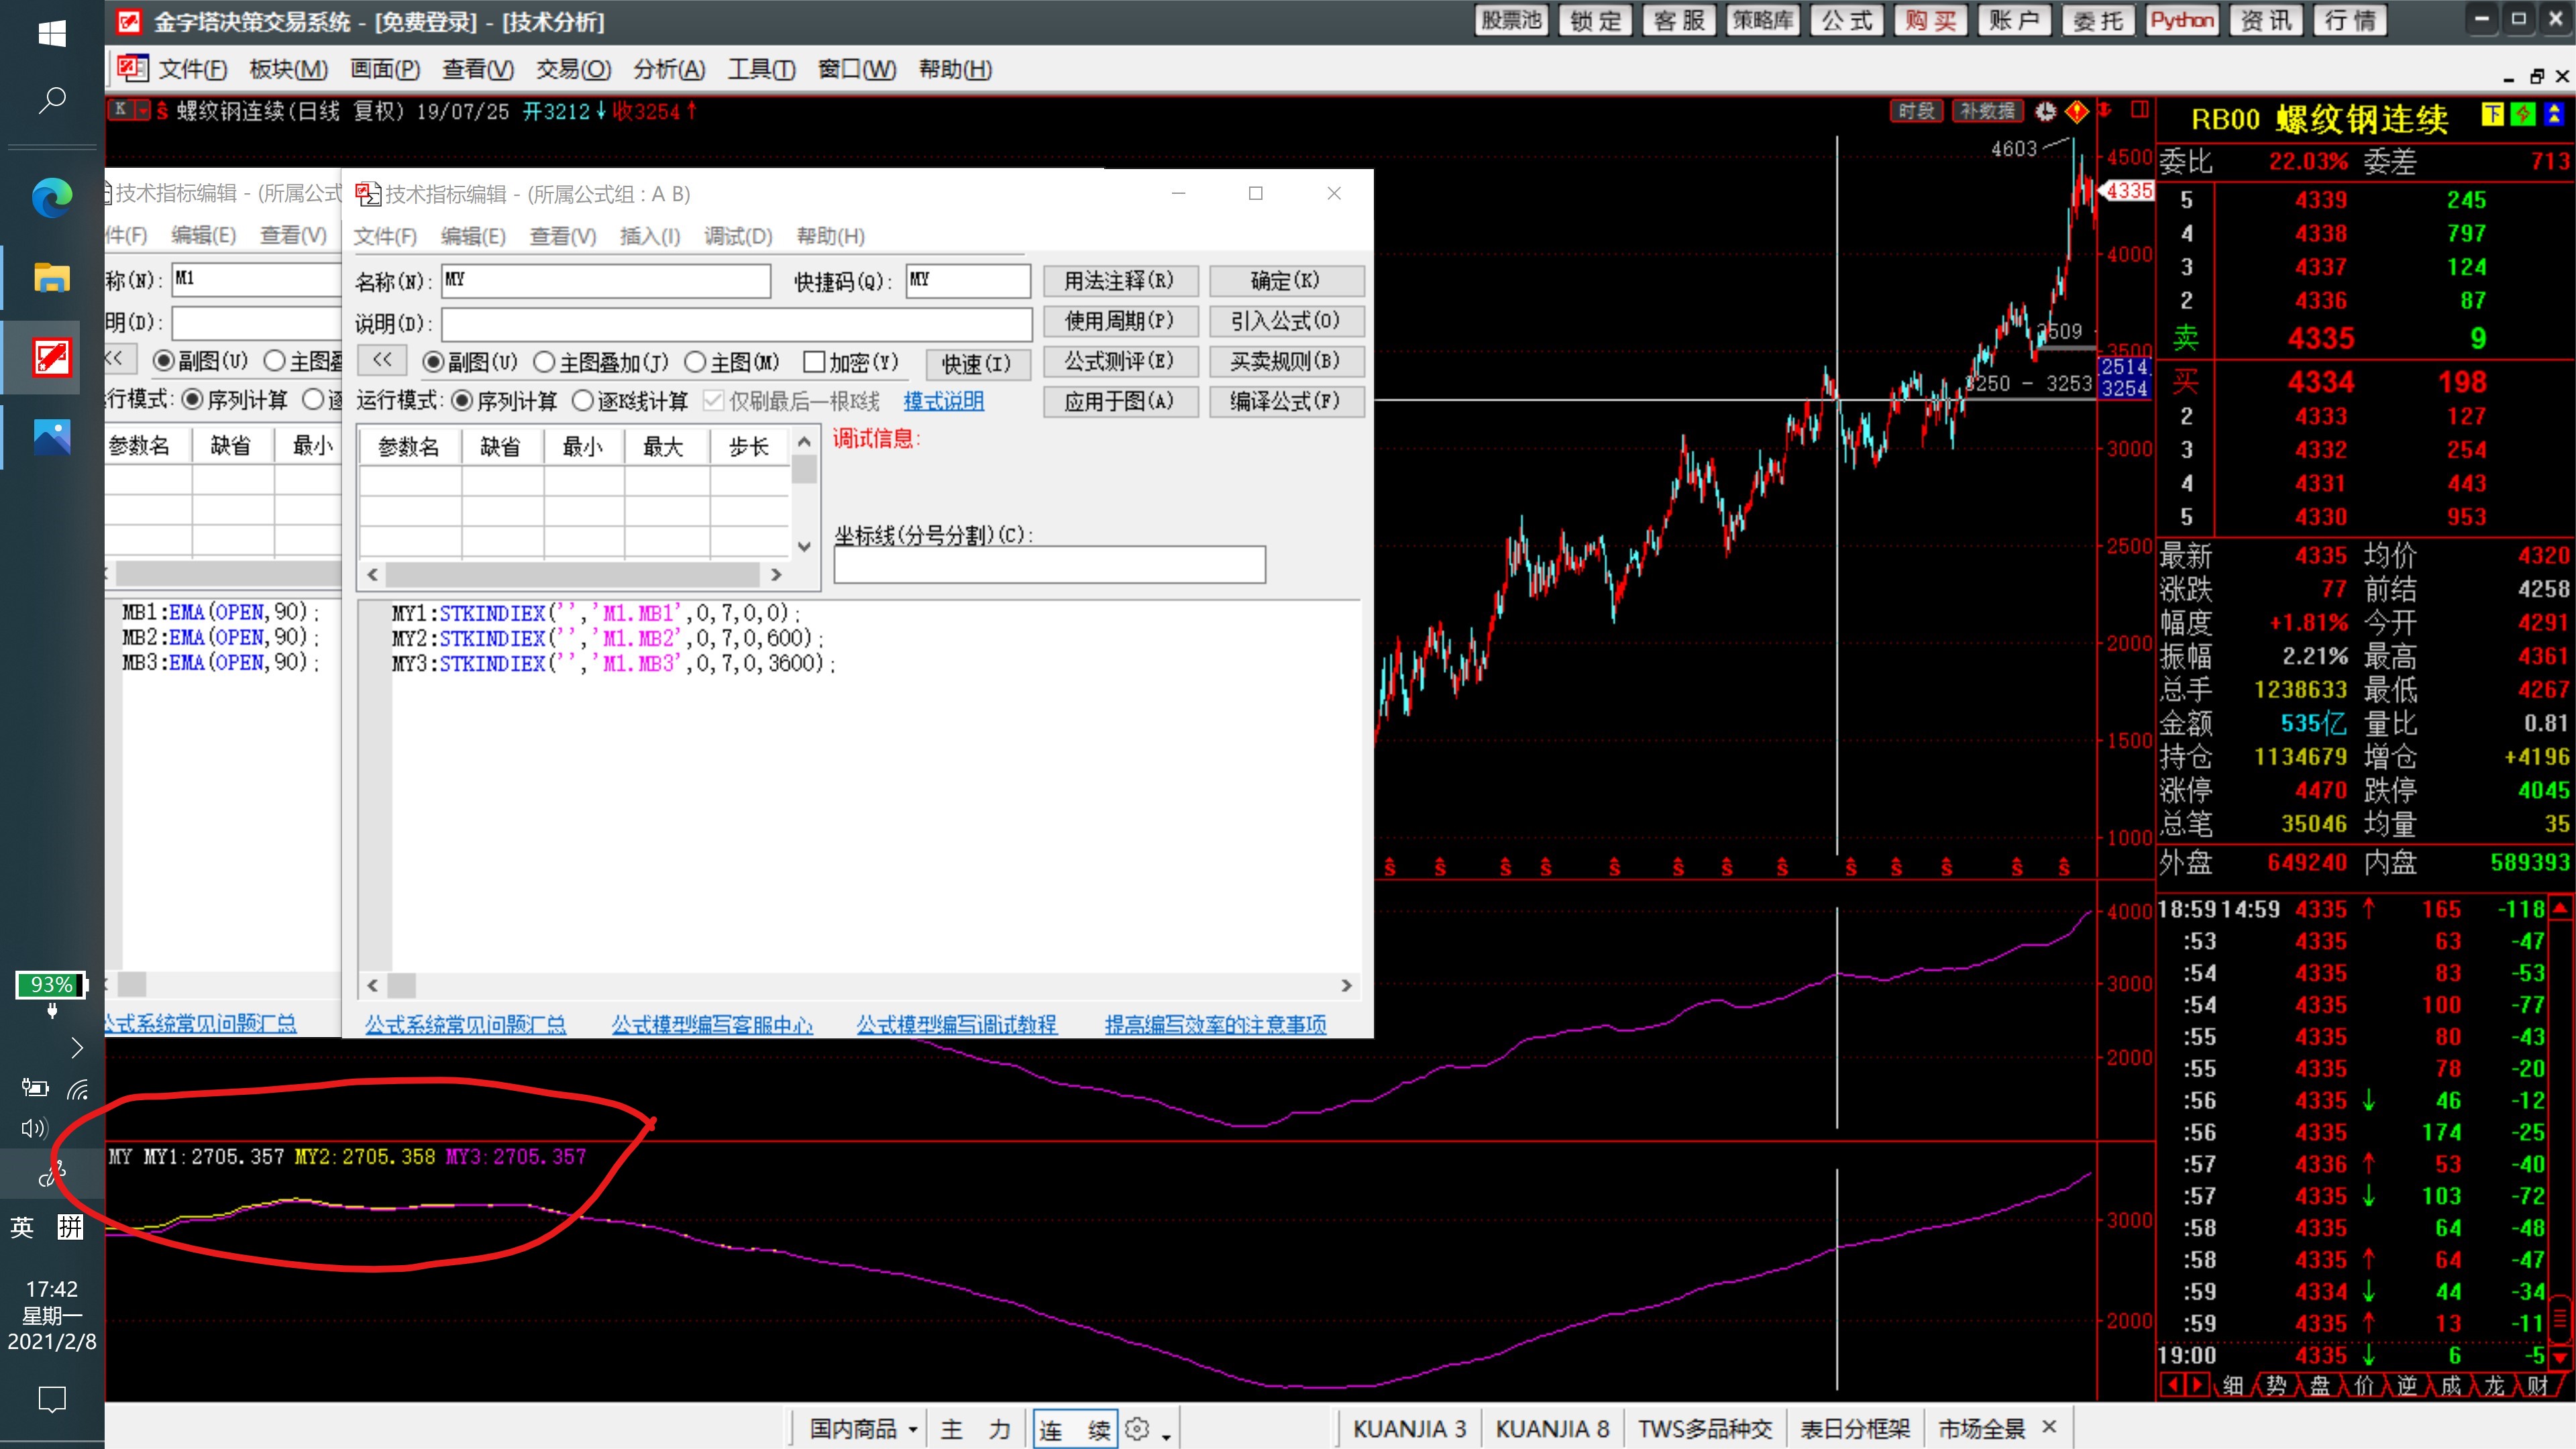Open File Explorer from taskbar
2576x1449 pixels.
click(x=52, y=277)
